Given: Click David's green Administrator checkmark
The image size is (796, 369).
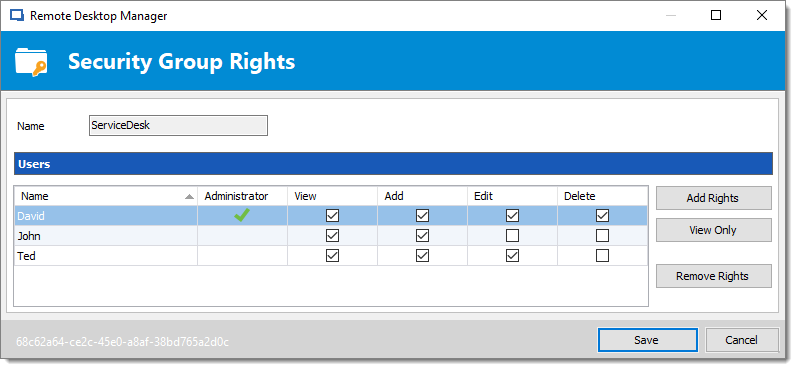Looking at the screenshot, I should pos(242,216).
